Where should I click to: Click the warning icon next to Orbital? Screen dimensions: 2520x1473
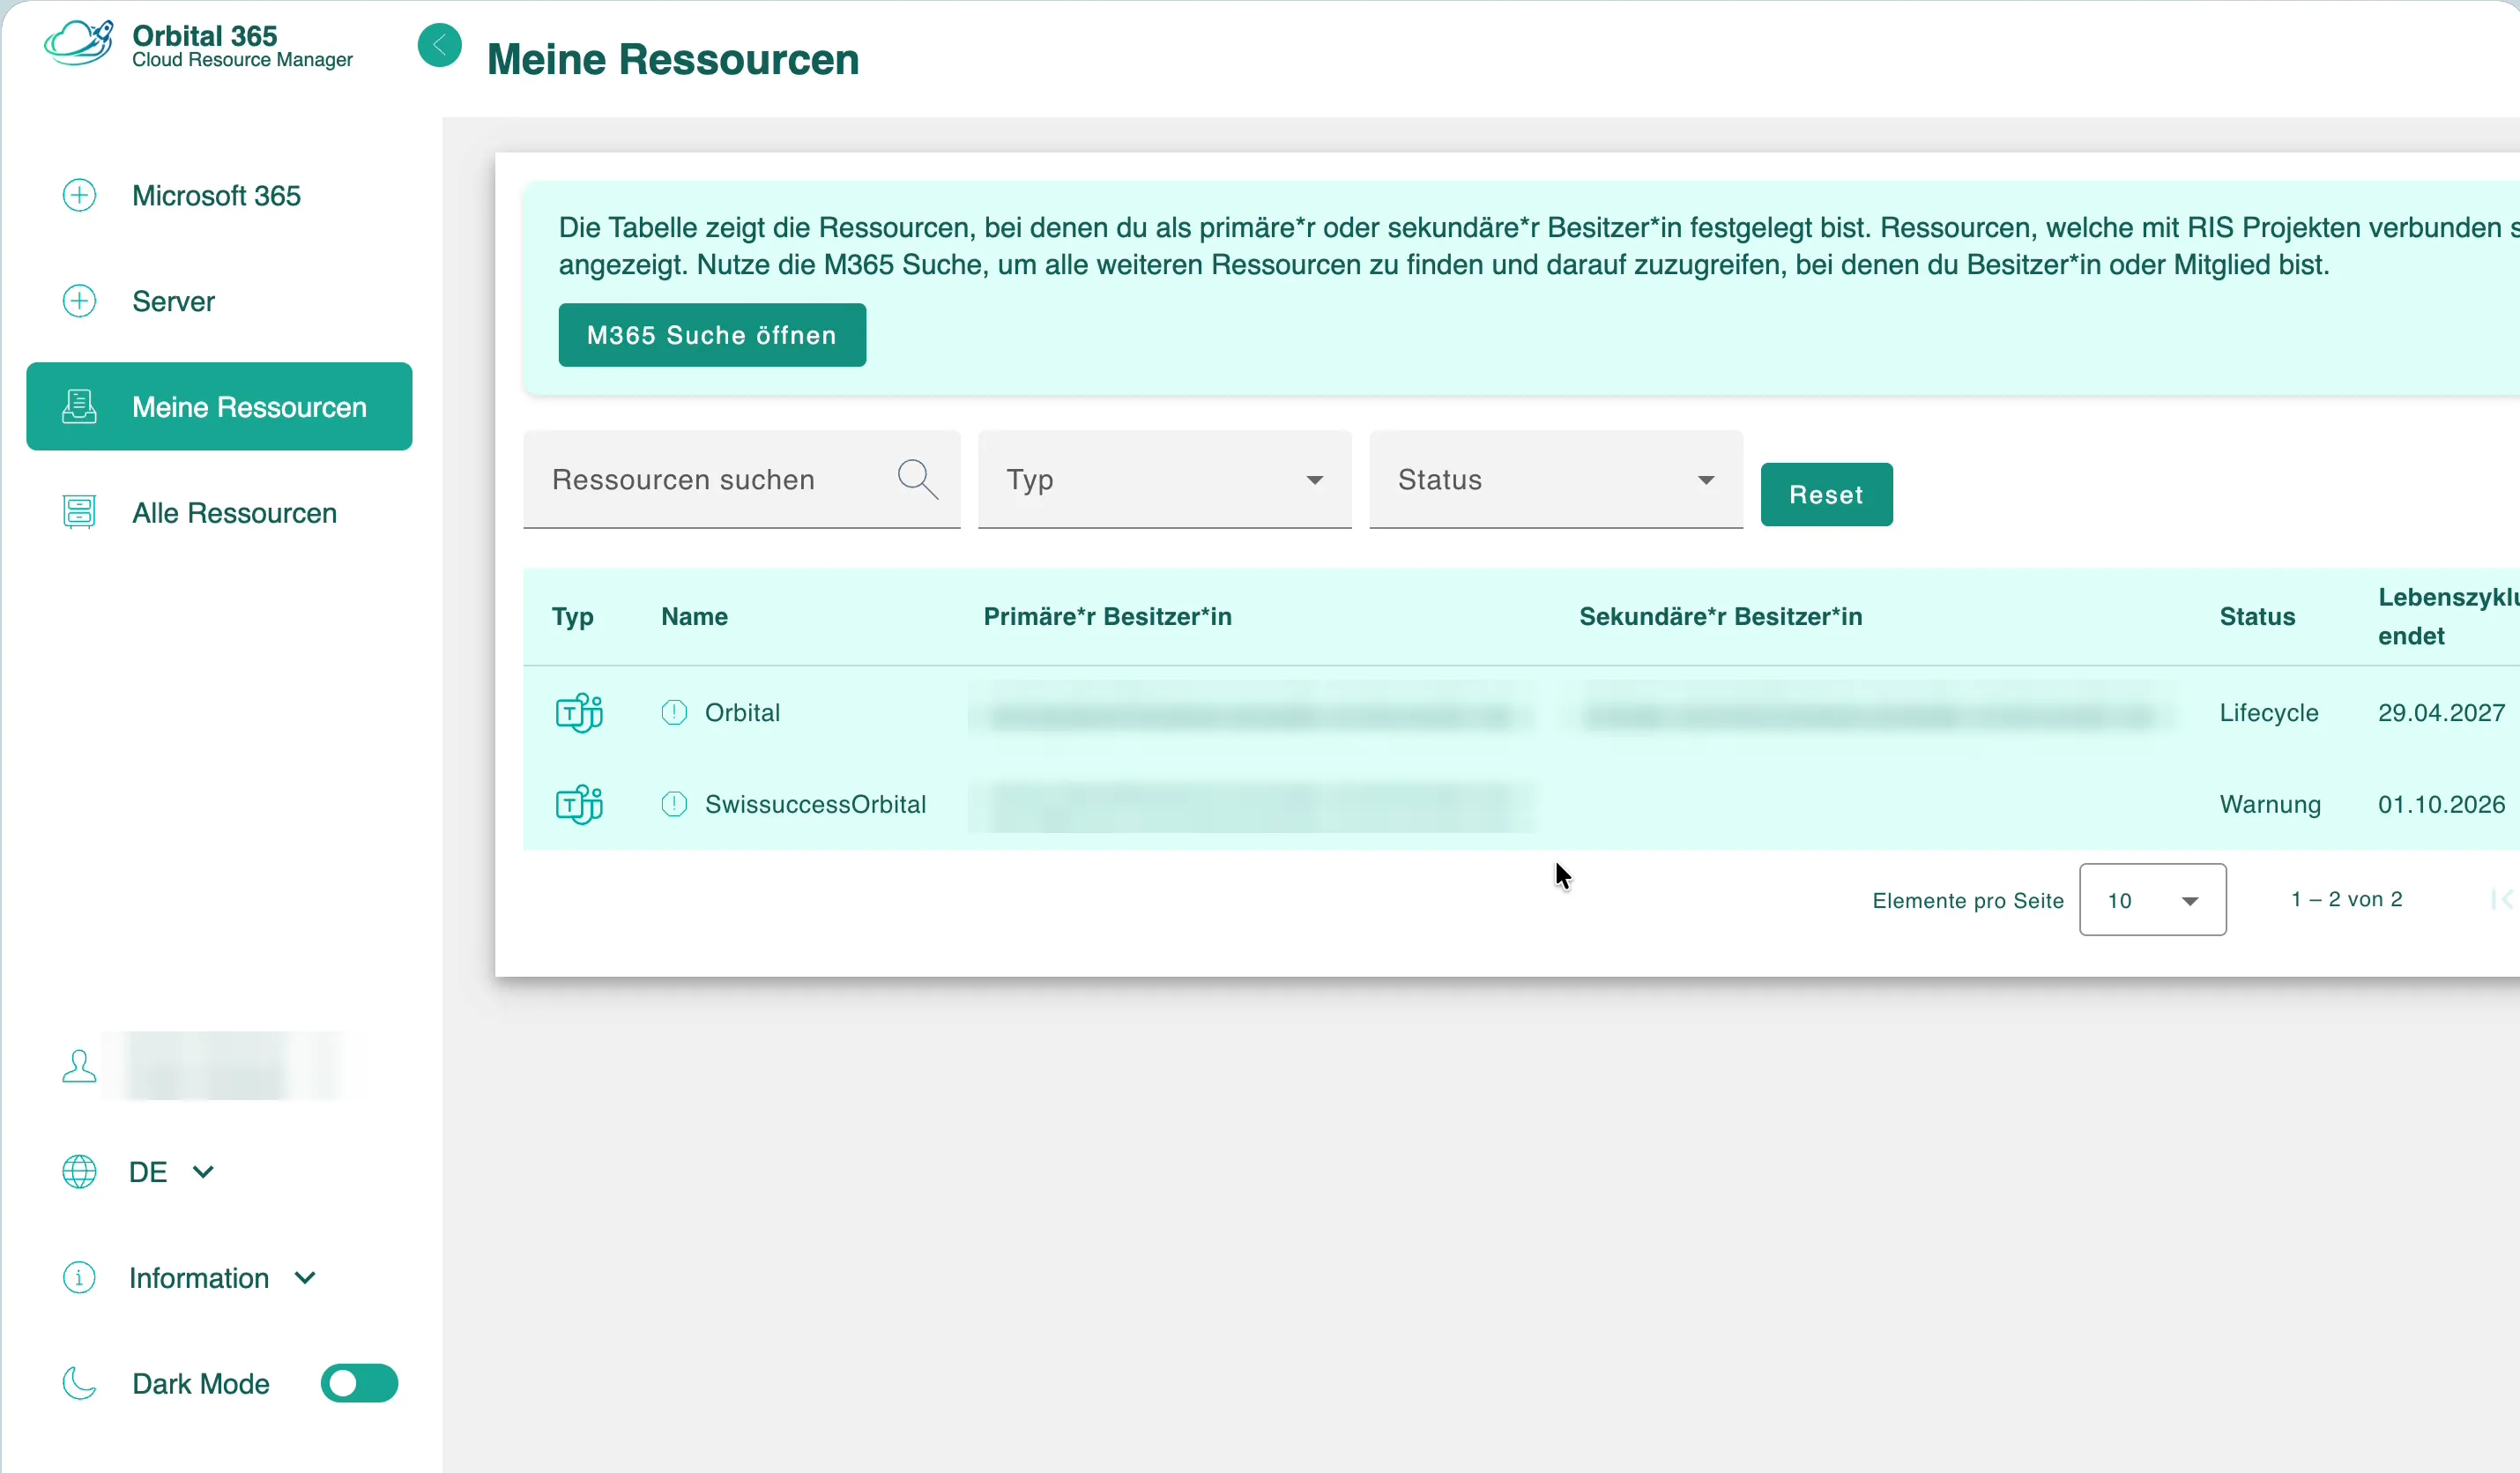coord(674,713)
